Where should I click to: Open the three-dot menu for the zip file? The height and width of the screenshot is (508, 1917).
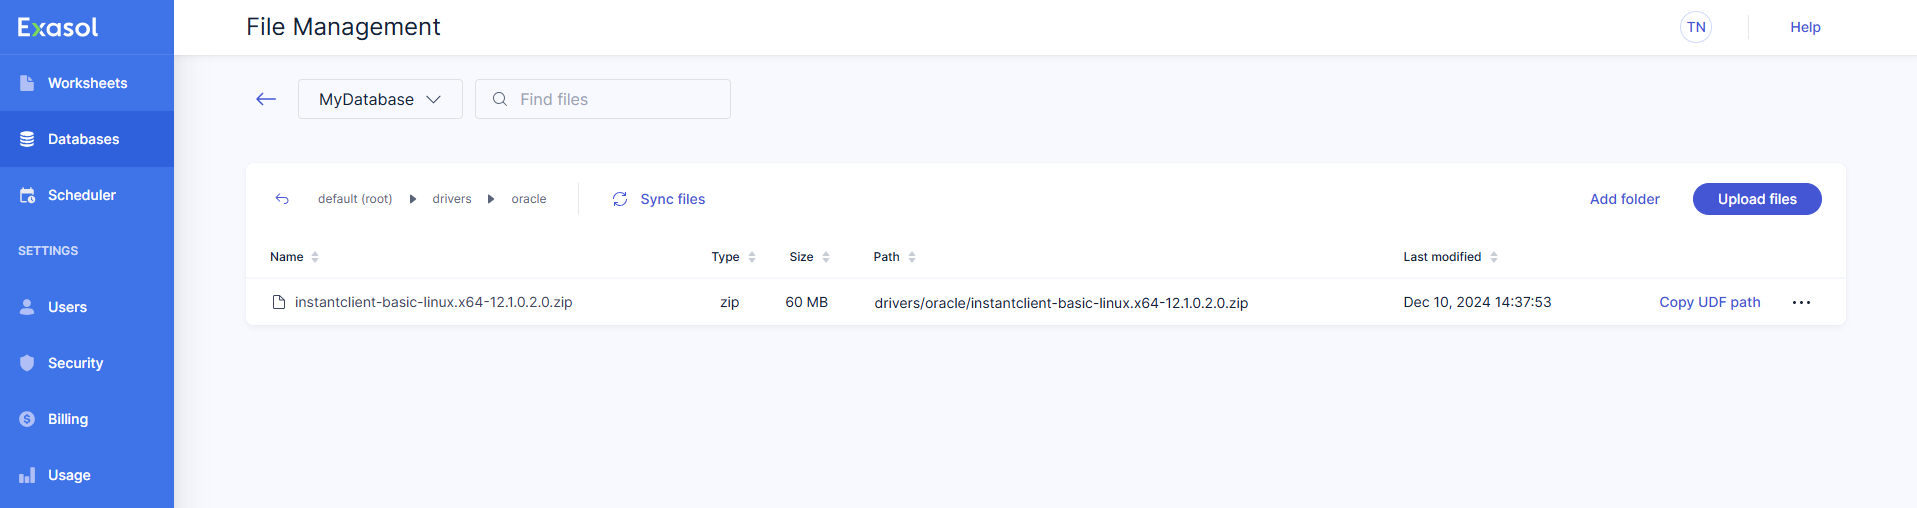[x=1801, y=302]
